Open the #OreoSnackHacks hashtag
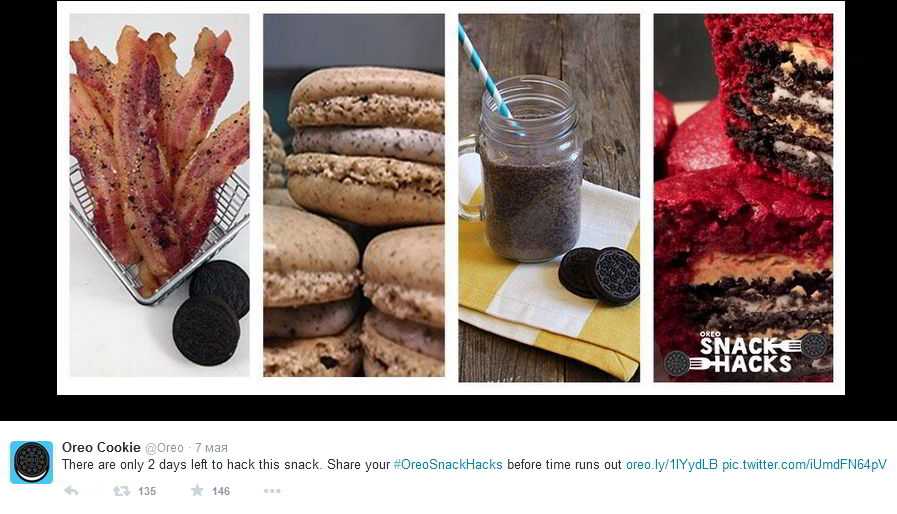 coord(448,465)
